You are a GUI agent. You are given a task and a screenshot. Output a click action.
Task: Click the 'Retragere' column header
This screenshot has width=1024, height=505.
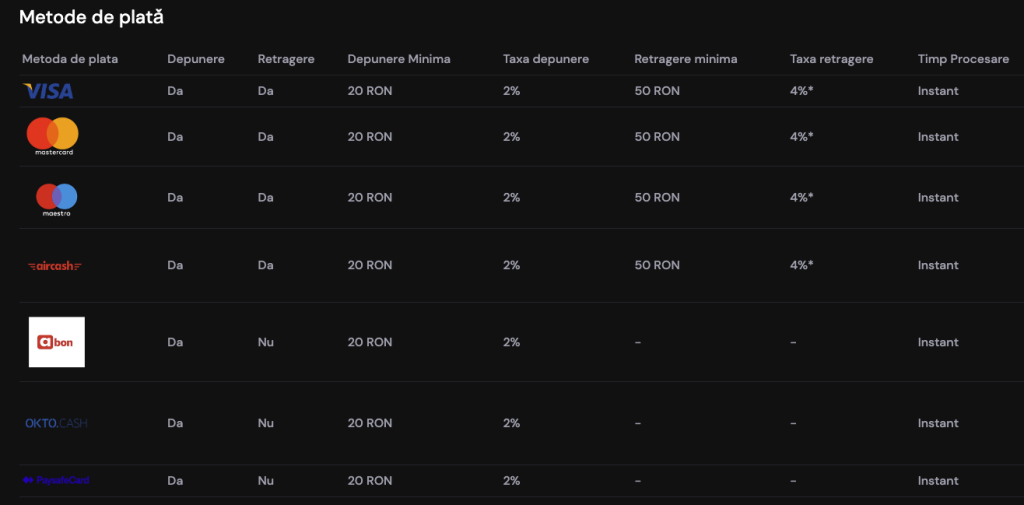[286, 59]
